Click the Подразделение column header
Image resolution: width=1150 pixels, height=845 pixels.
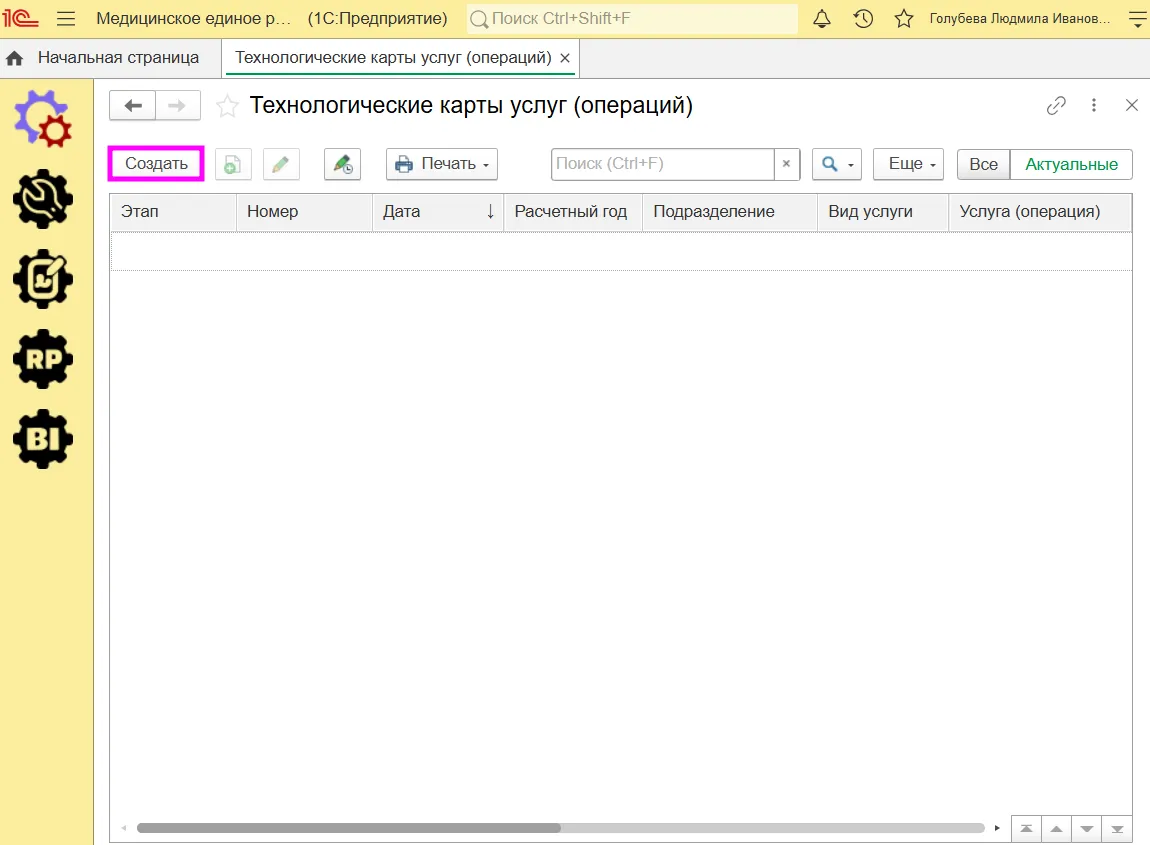tap(730, 212)
